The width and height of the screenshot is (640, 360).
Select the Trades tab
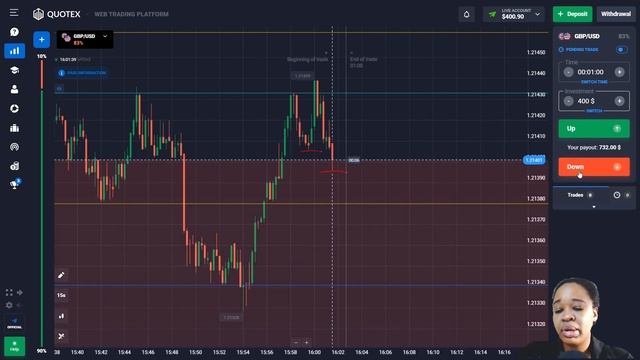(x=580, y=195)
